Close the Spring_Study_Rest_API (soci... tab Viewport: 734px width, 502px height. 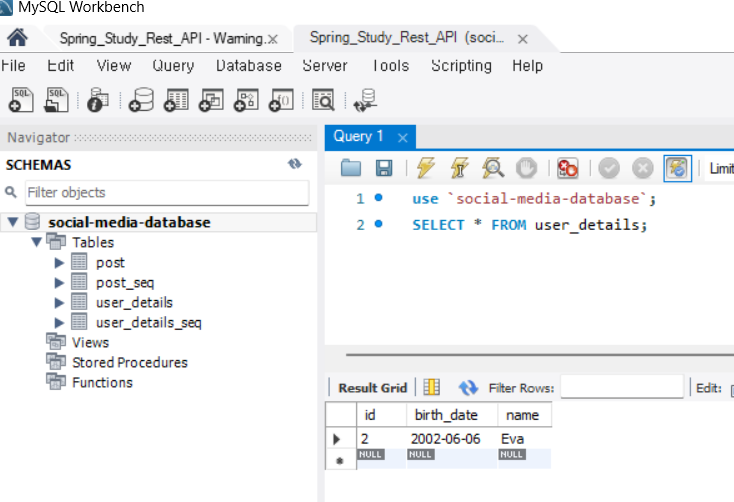pyautogui.click(x=522, y=39)
